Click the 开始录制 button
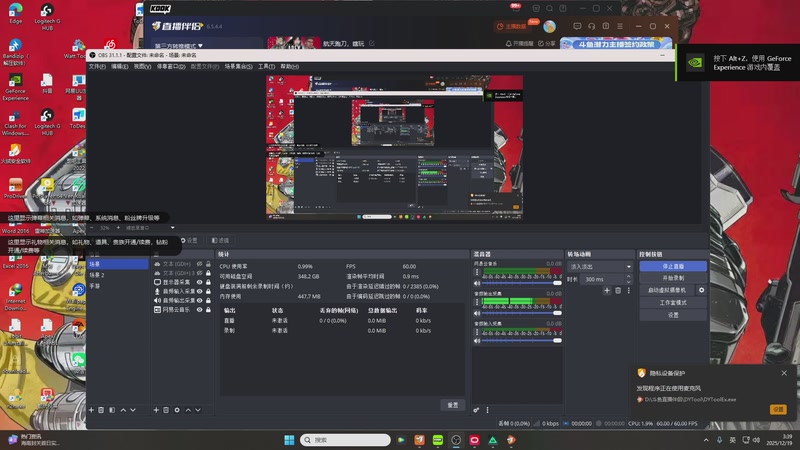This screenshot has height=450, width=800. pyautogui.click(x=673, y=278)
